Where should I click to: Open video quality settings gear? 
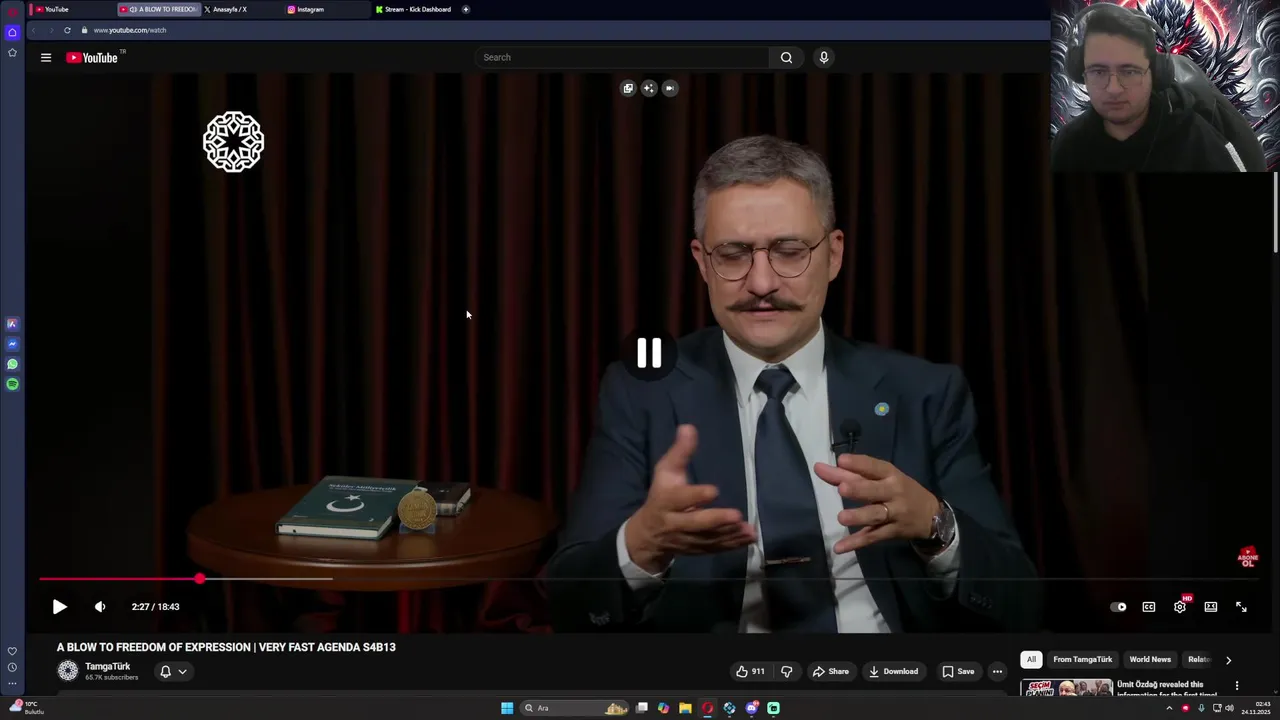click(x=1180, y=607)
